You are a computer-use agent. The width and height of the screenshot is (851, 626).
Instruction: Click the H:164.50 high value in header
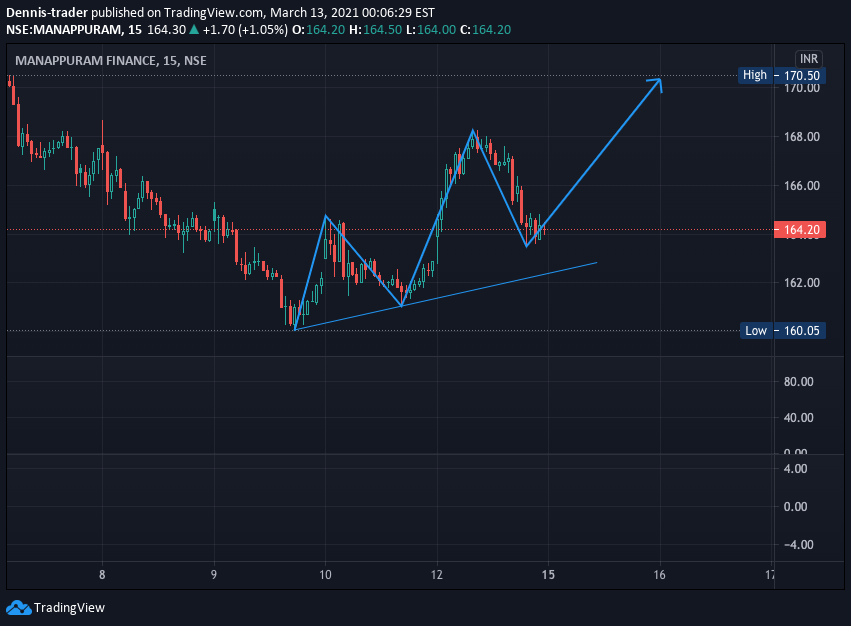coord(376,29)
